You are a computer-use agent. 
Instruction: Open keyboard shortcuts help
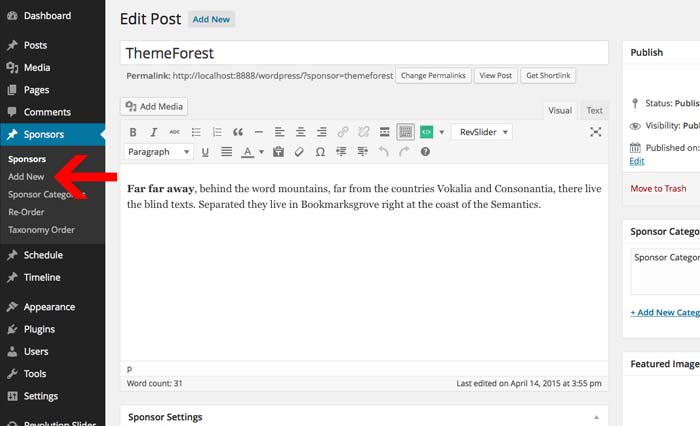pyautogui.click(x=425, y=152)
